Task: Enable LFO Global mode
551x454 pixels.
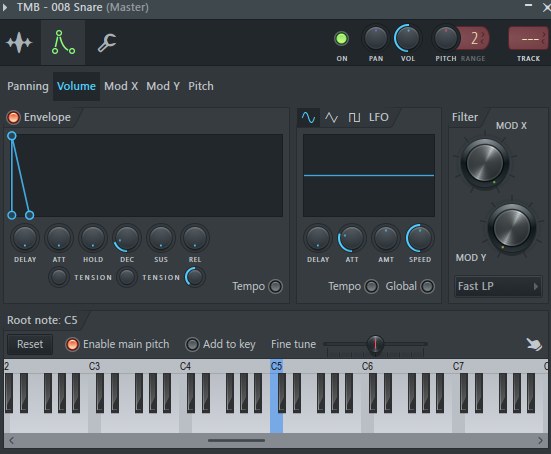Action: click(x=427, y=286)
